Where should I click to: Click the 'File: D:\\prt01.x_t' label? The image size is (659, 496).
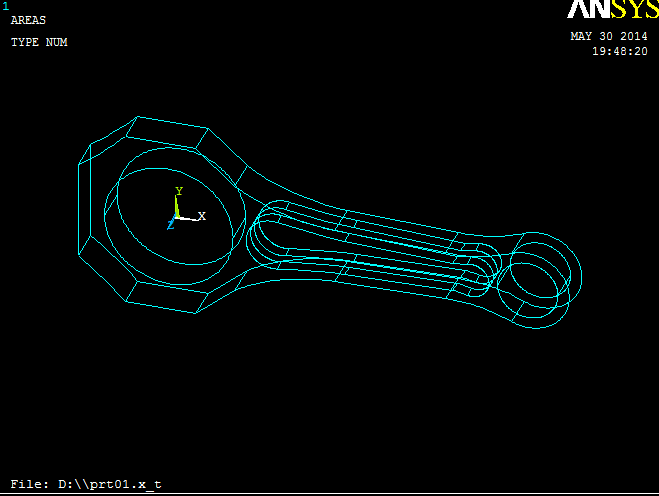coord(86,484)
